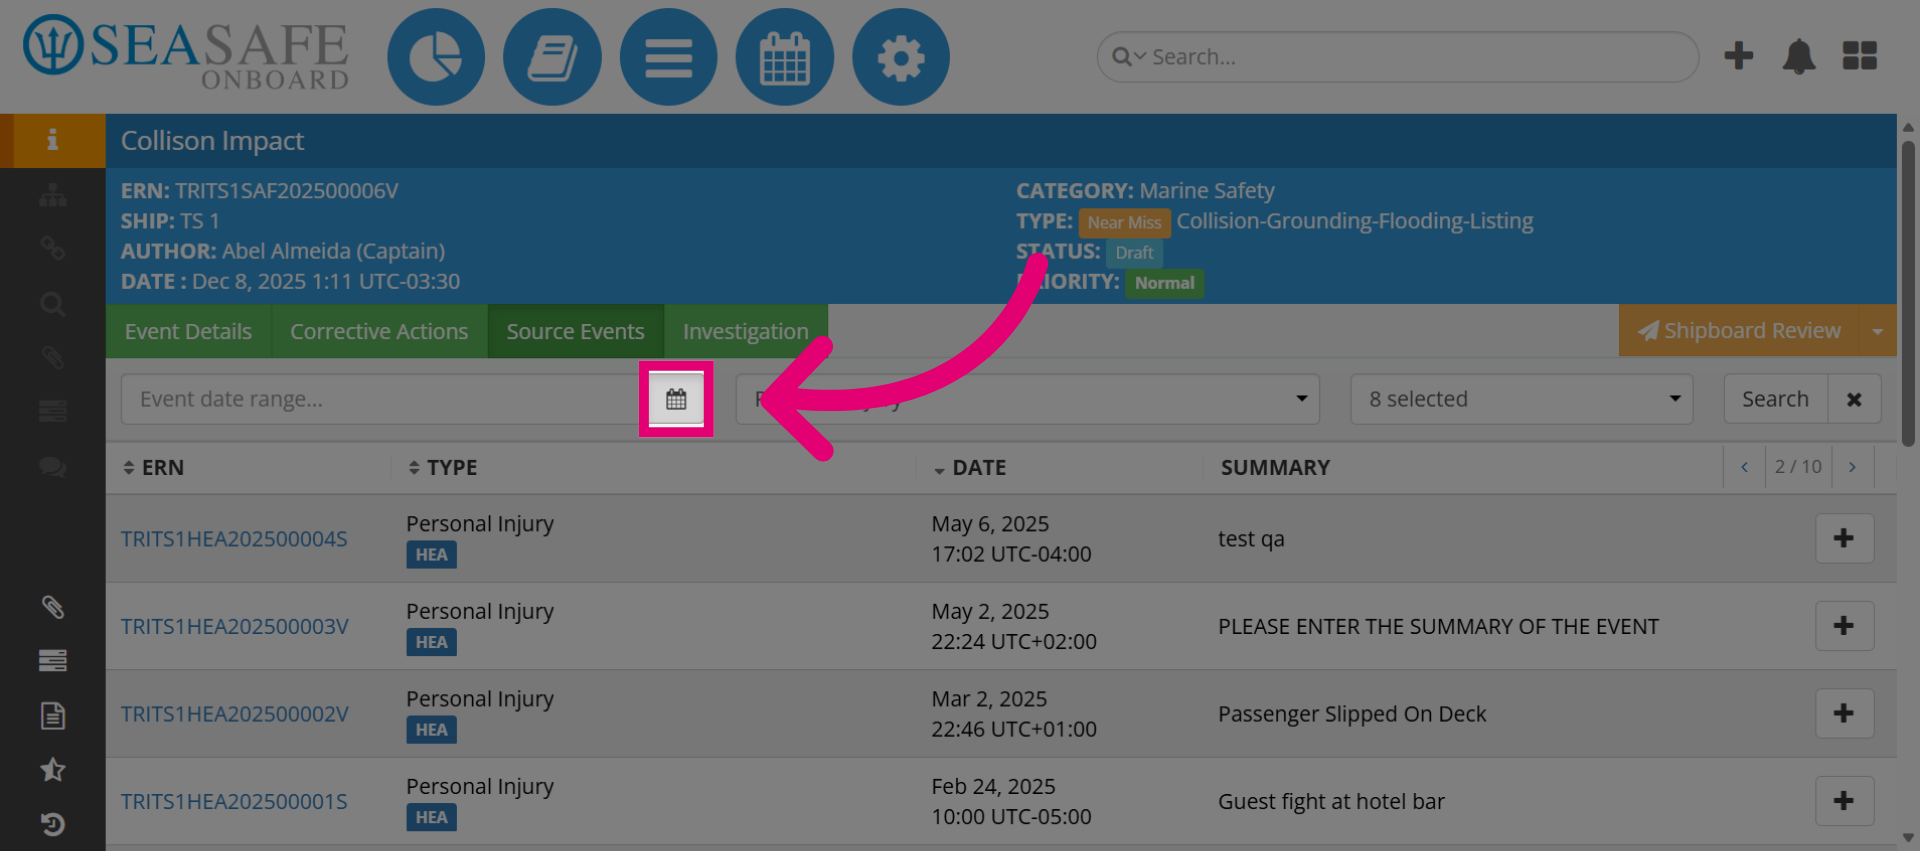Open link TRITS1HEA202500002V
1920x851 pixels.
pyautogui.click(x=234, y=714)
